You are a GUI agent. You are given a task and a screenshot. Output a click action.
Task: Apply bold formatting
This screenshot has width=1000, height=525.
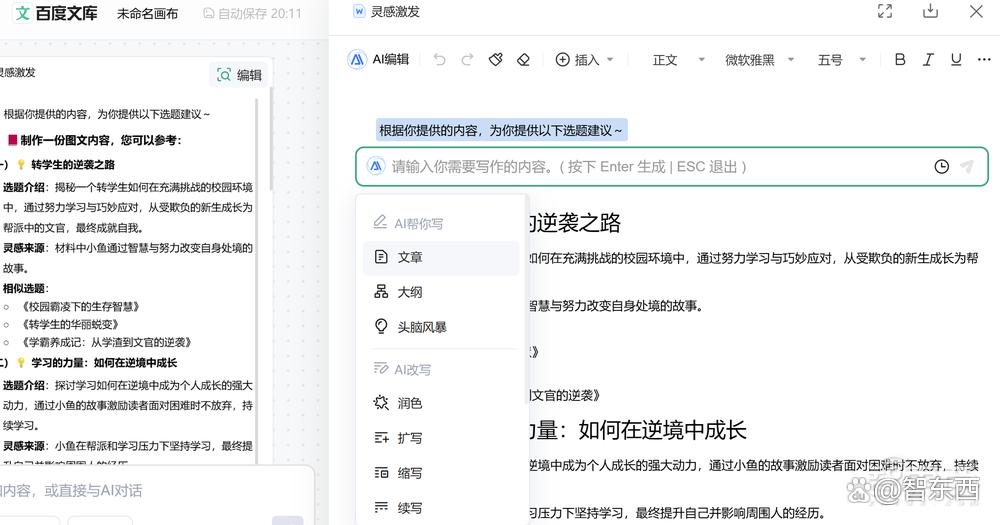900,59
